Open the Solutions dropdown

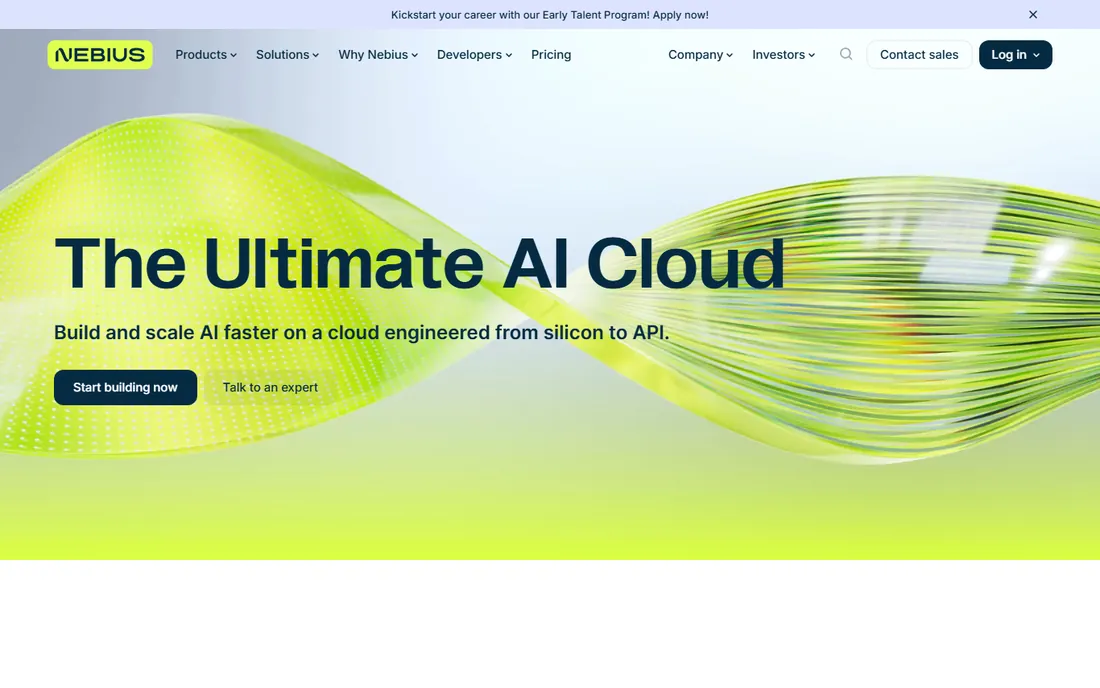pos(287,55)
